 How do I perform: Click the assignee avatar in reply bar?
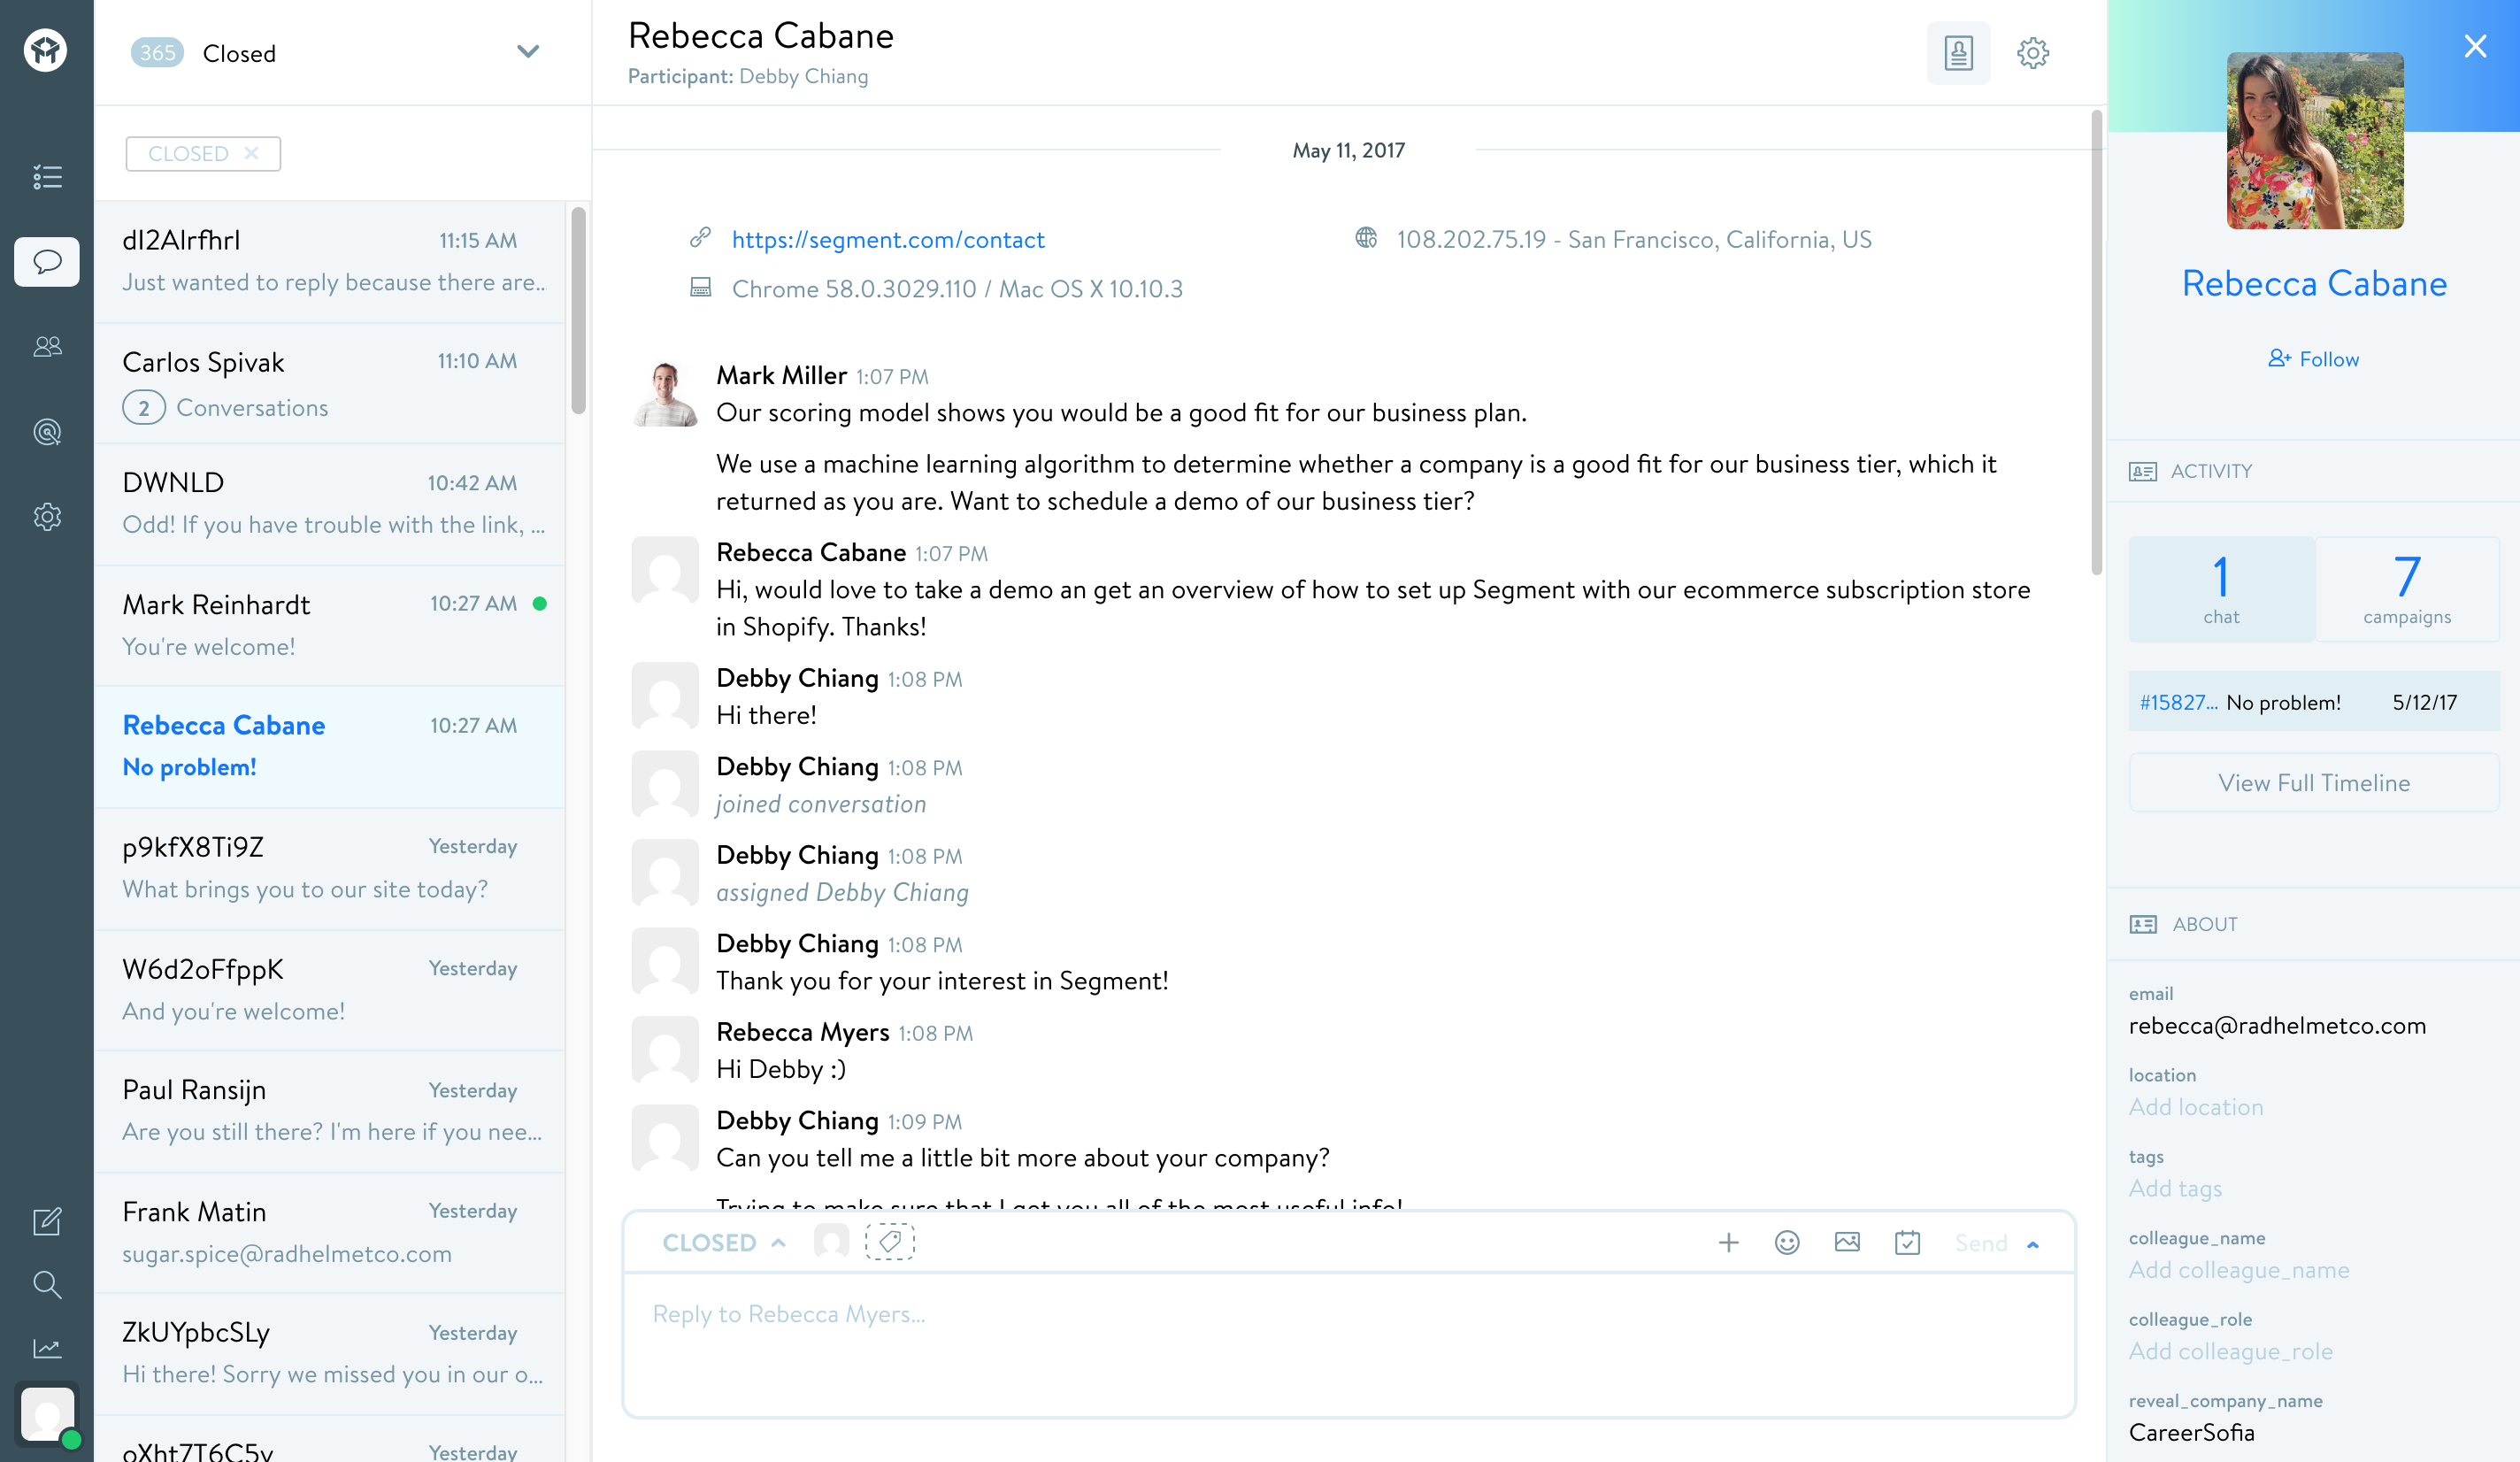[x=831, y=1242]
